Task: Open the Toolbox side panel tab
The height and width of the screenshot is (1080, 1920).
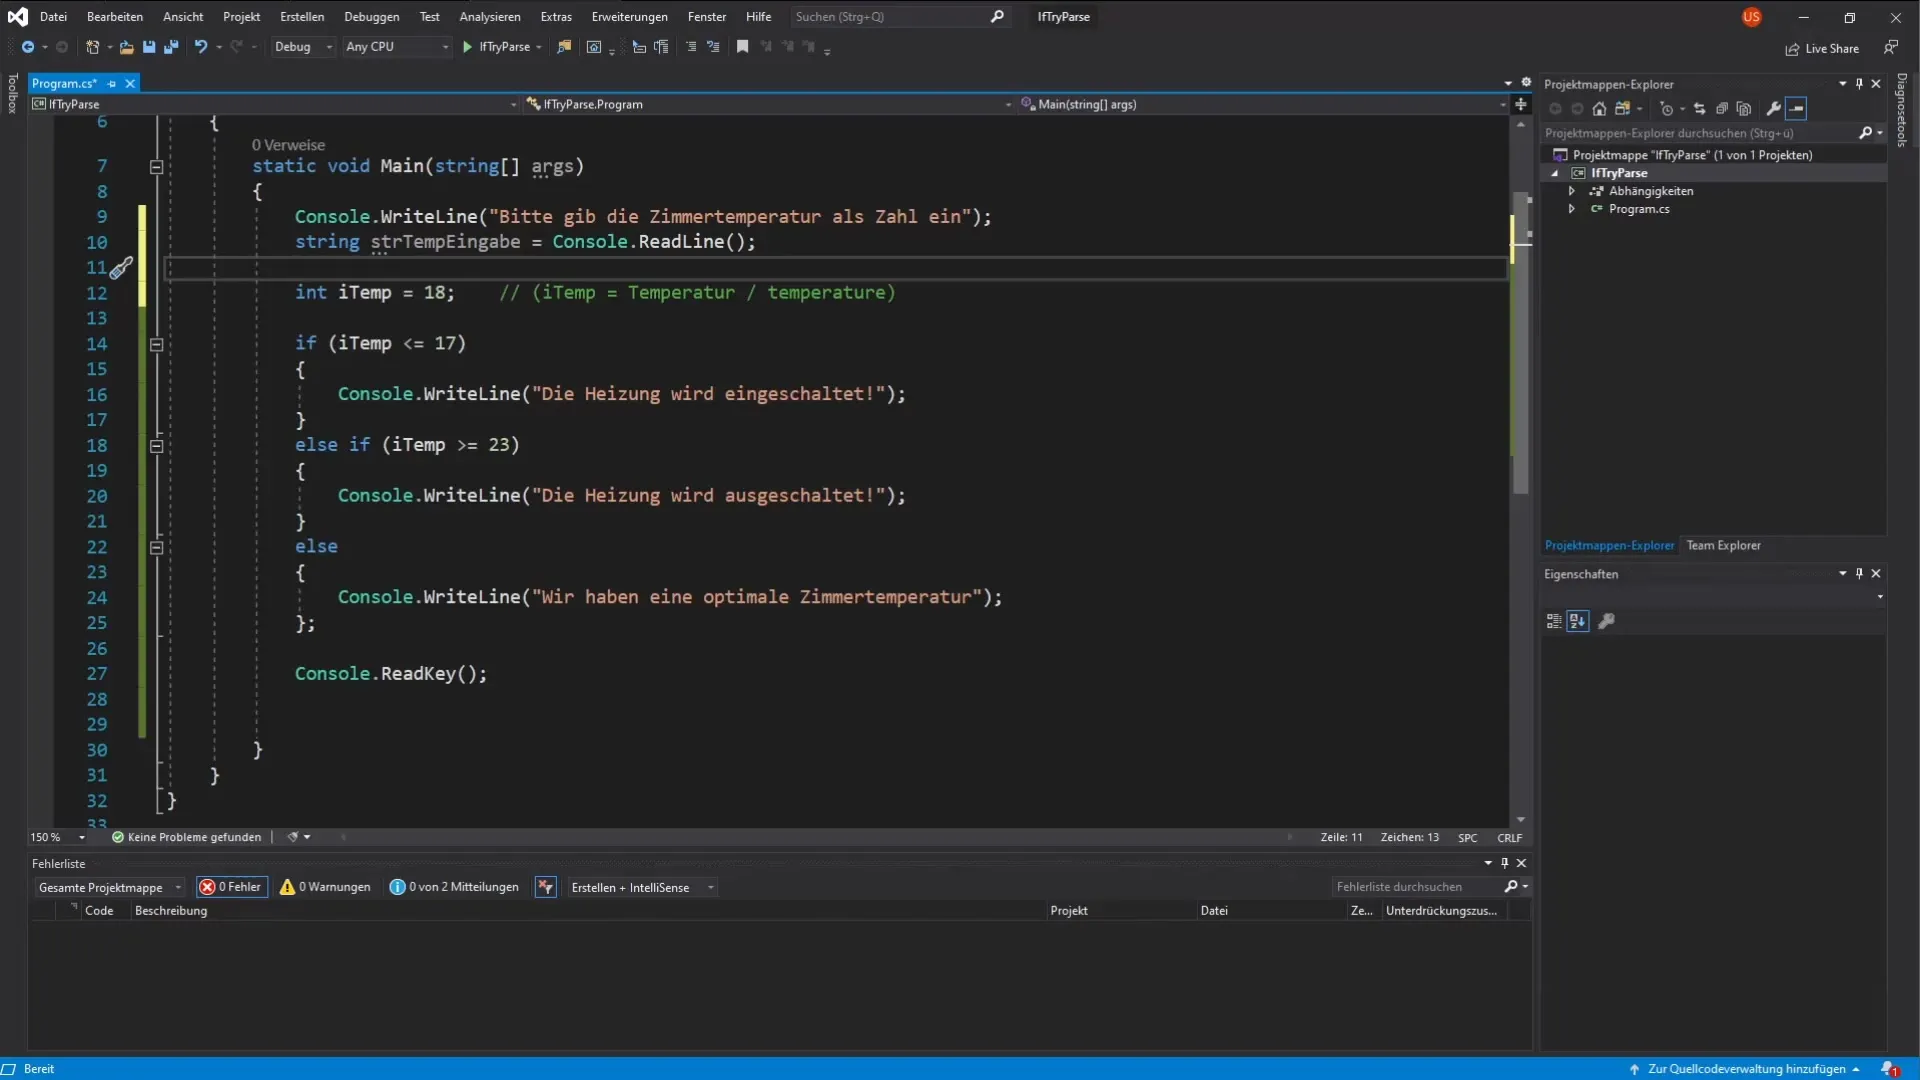Action: tap(12, 94)
